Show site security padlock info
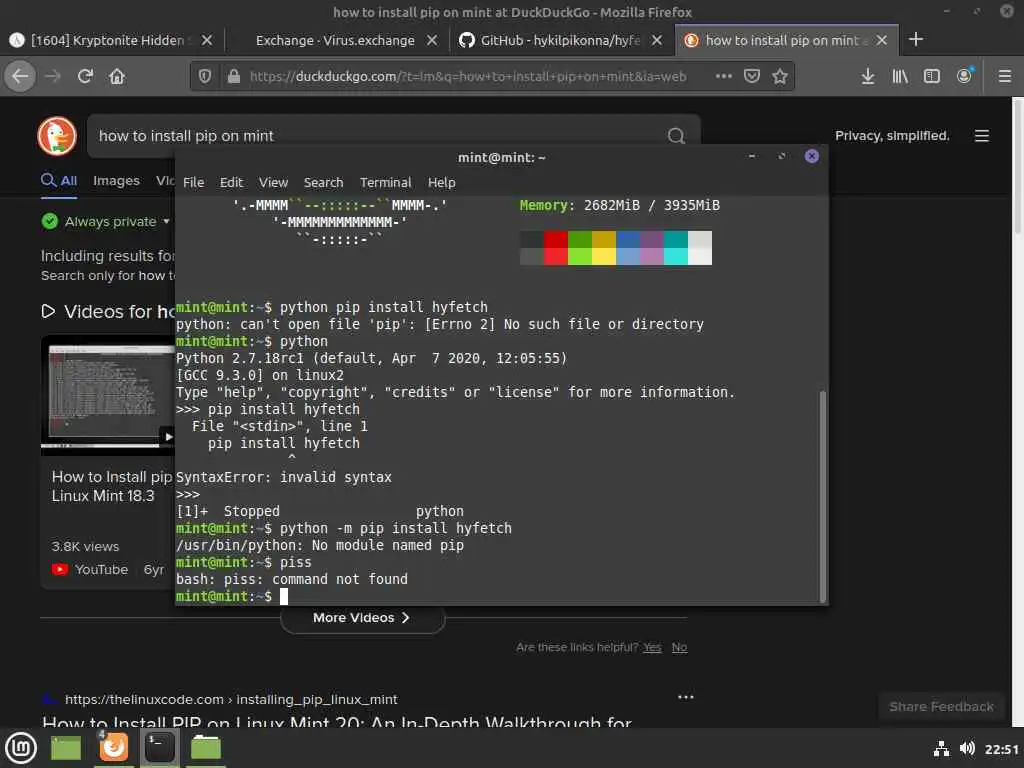 [x=234, y=76]
